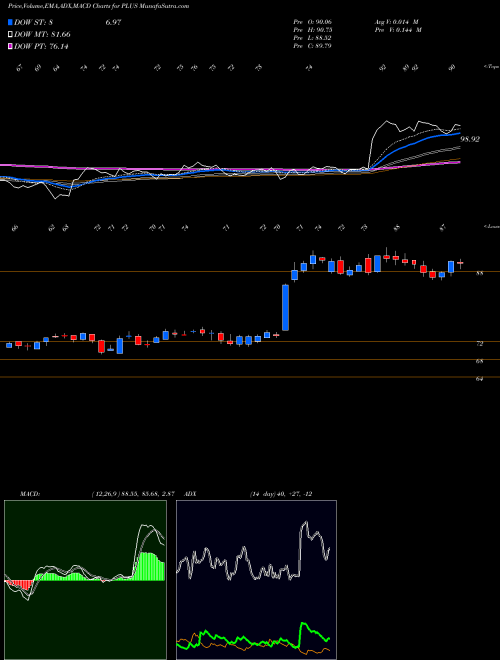Click the tall blue breakout candlestick

coord(285,308)
